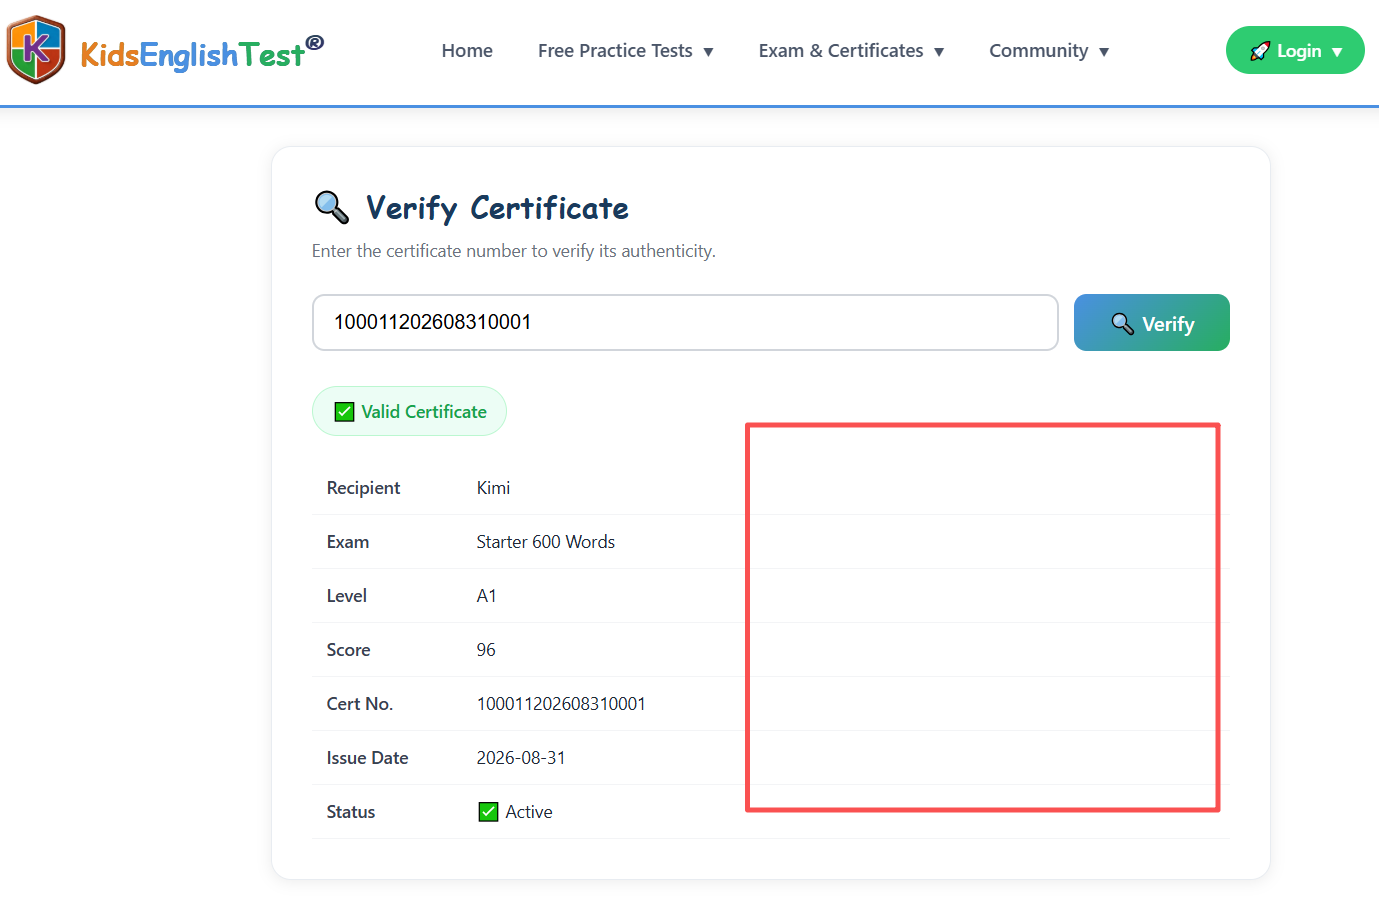Expand the Exam & Certificates dropdown arrow
Image resolution: width=1379 pixels, height=900 pixels.
[x=939, y=52]
